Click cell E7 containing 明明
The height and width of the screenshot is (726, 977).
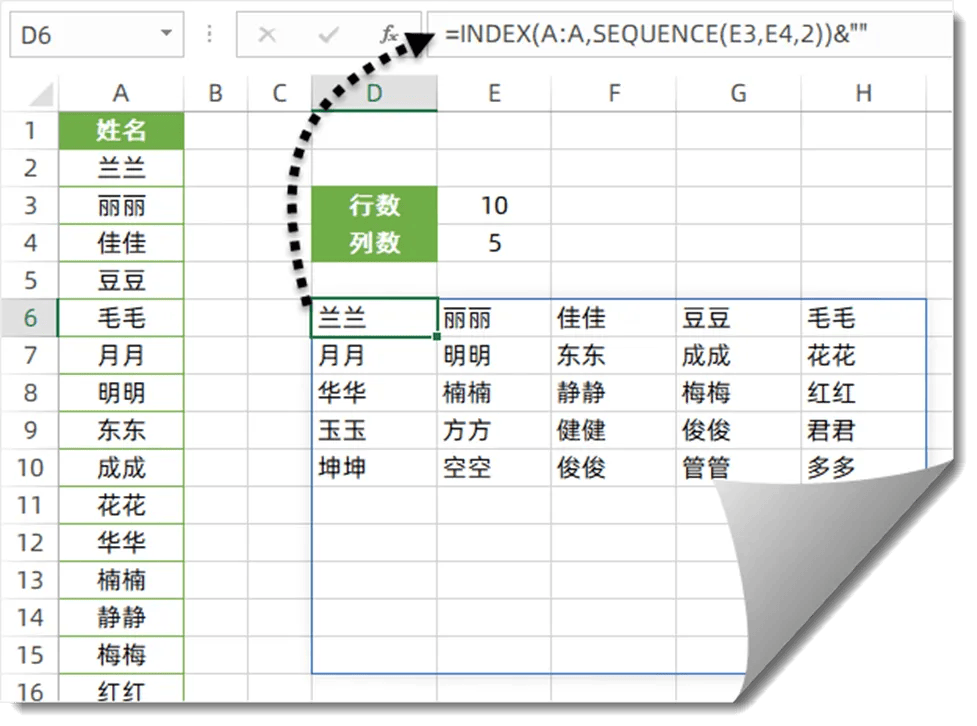pyautogui.click(x=494, y=355)
